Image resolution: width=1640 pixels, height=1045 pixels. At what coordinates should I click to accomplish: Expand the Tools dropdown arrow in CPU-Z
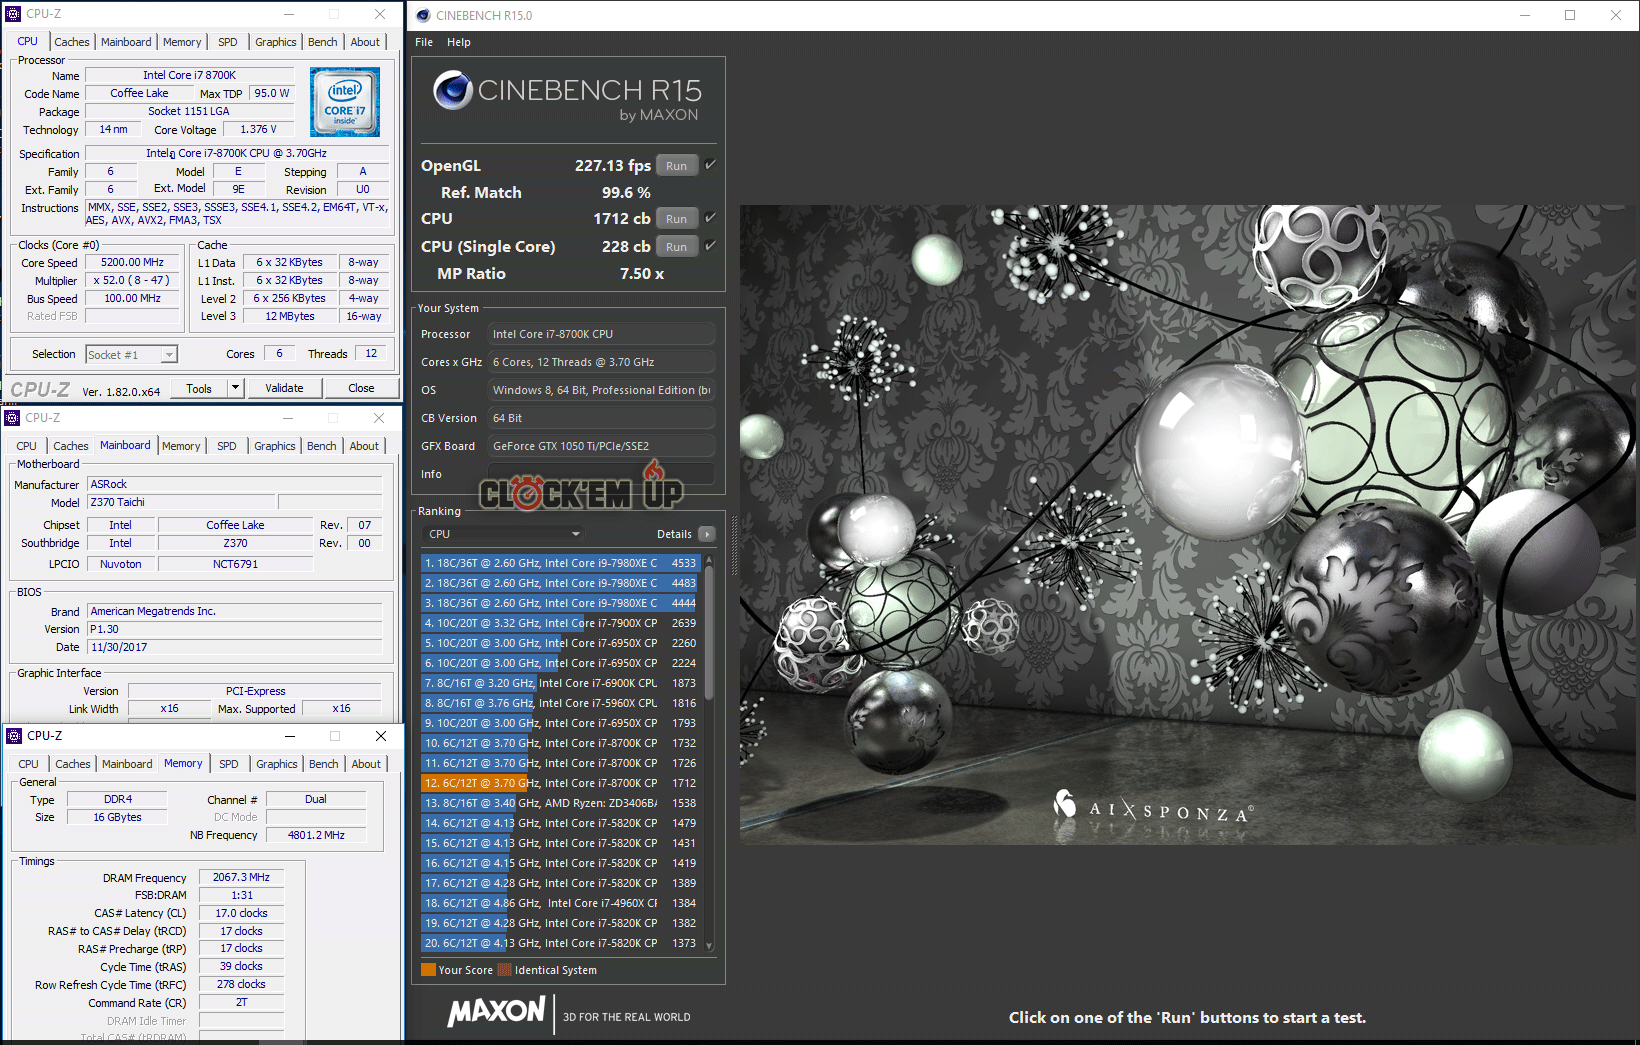point(235,388)
